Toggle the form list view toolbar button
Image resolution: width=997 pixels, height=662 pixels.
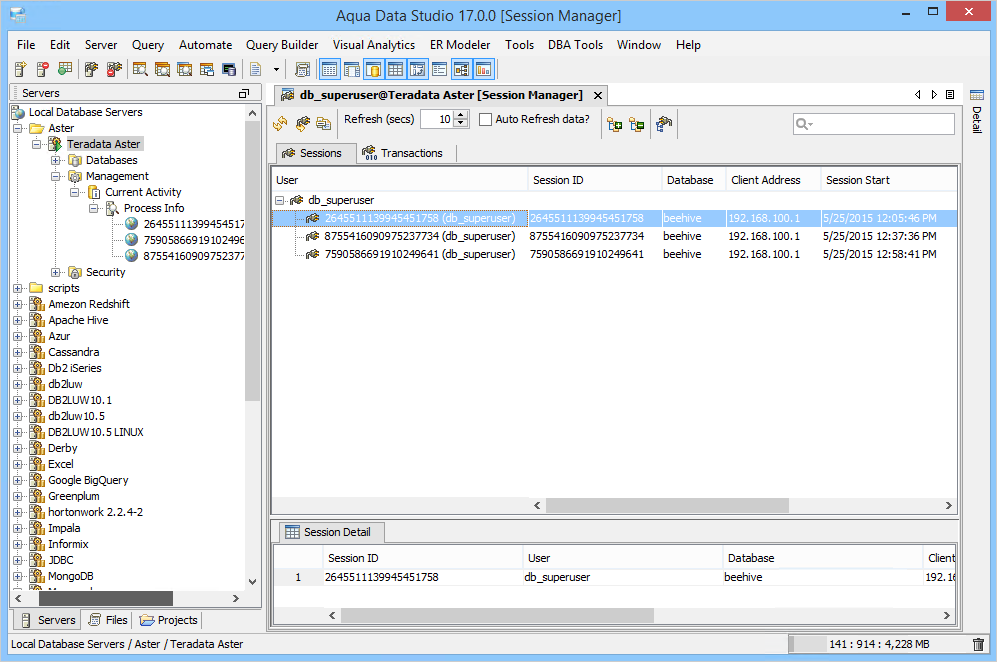tap(439, 69)
